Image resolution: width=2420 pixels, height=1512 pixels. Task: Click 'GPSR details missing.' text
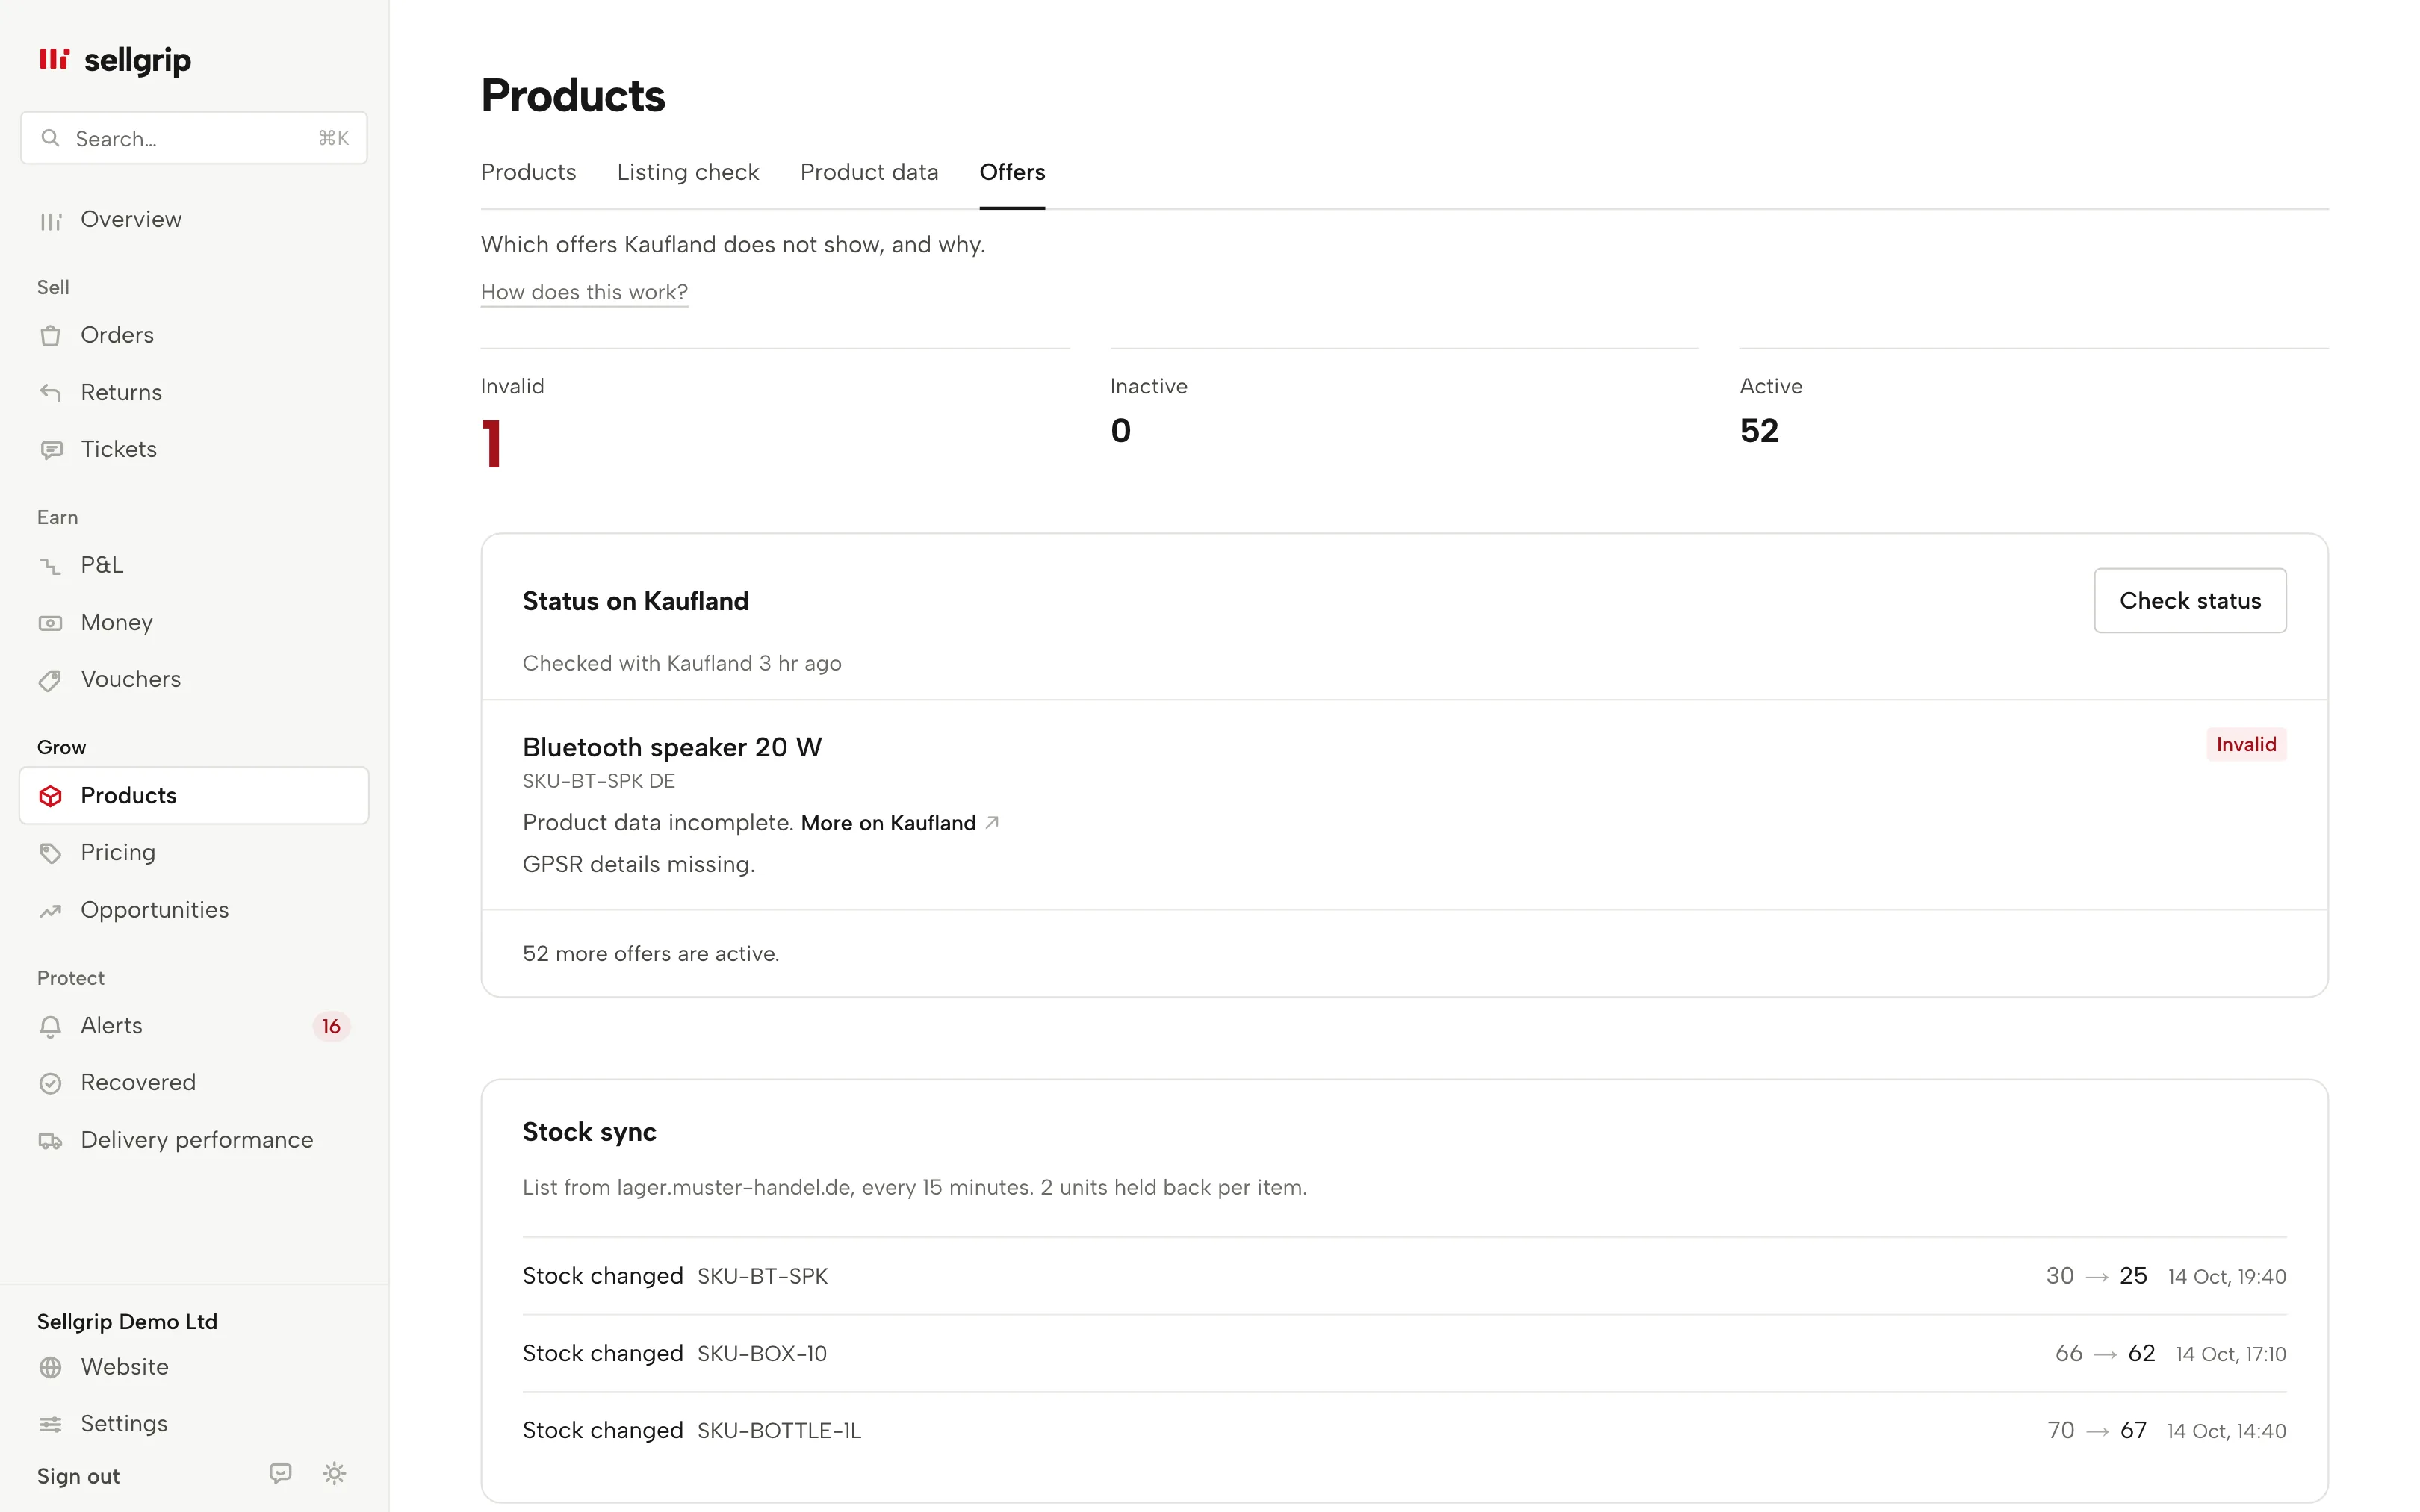click(639, 864)
